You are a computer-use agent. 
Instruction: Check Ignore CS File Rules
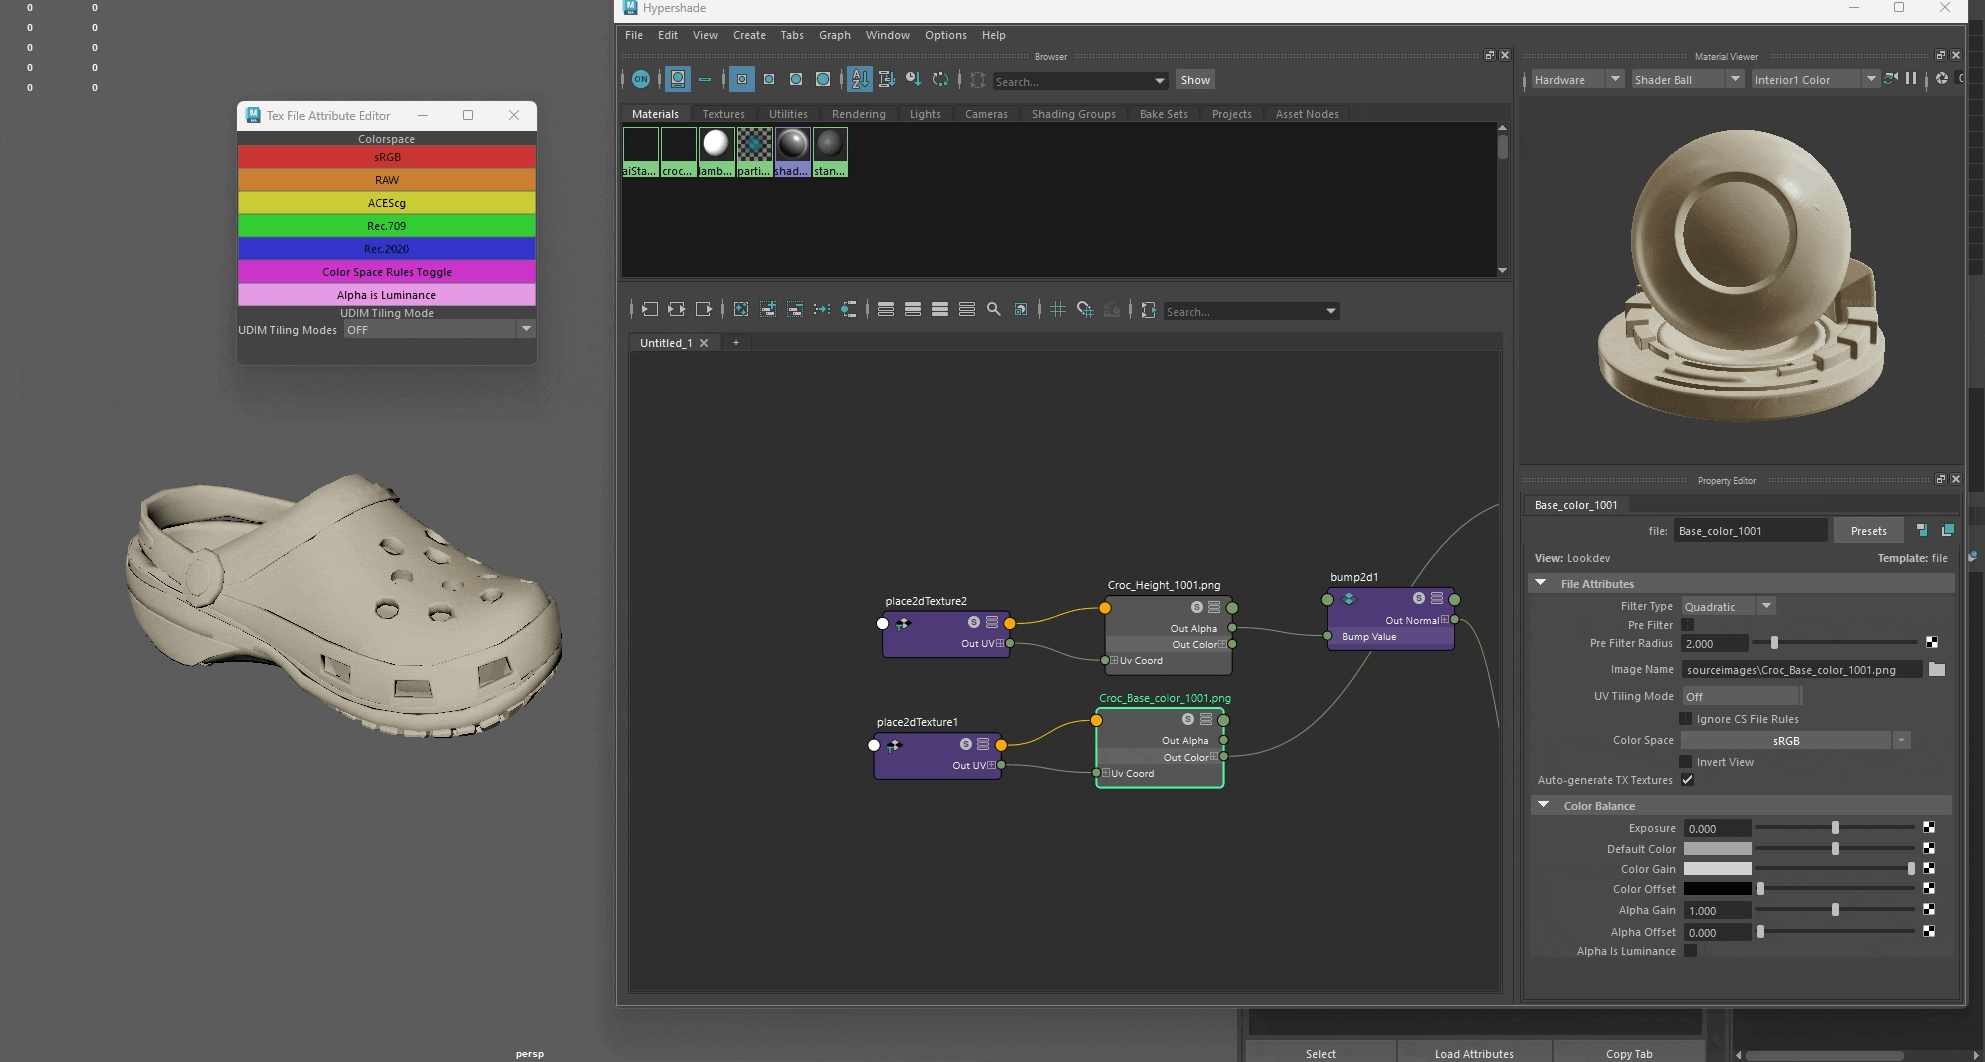coord(1686,719)
